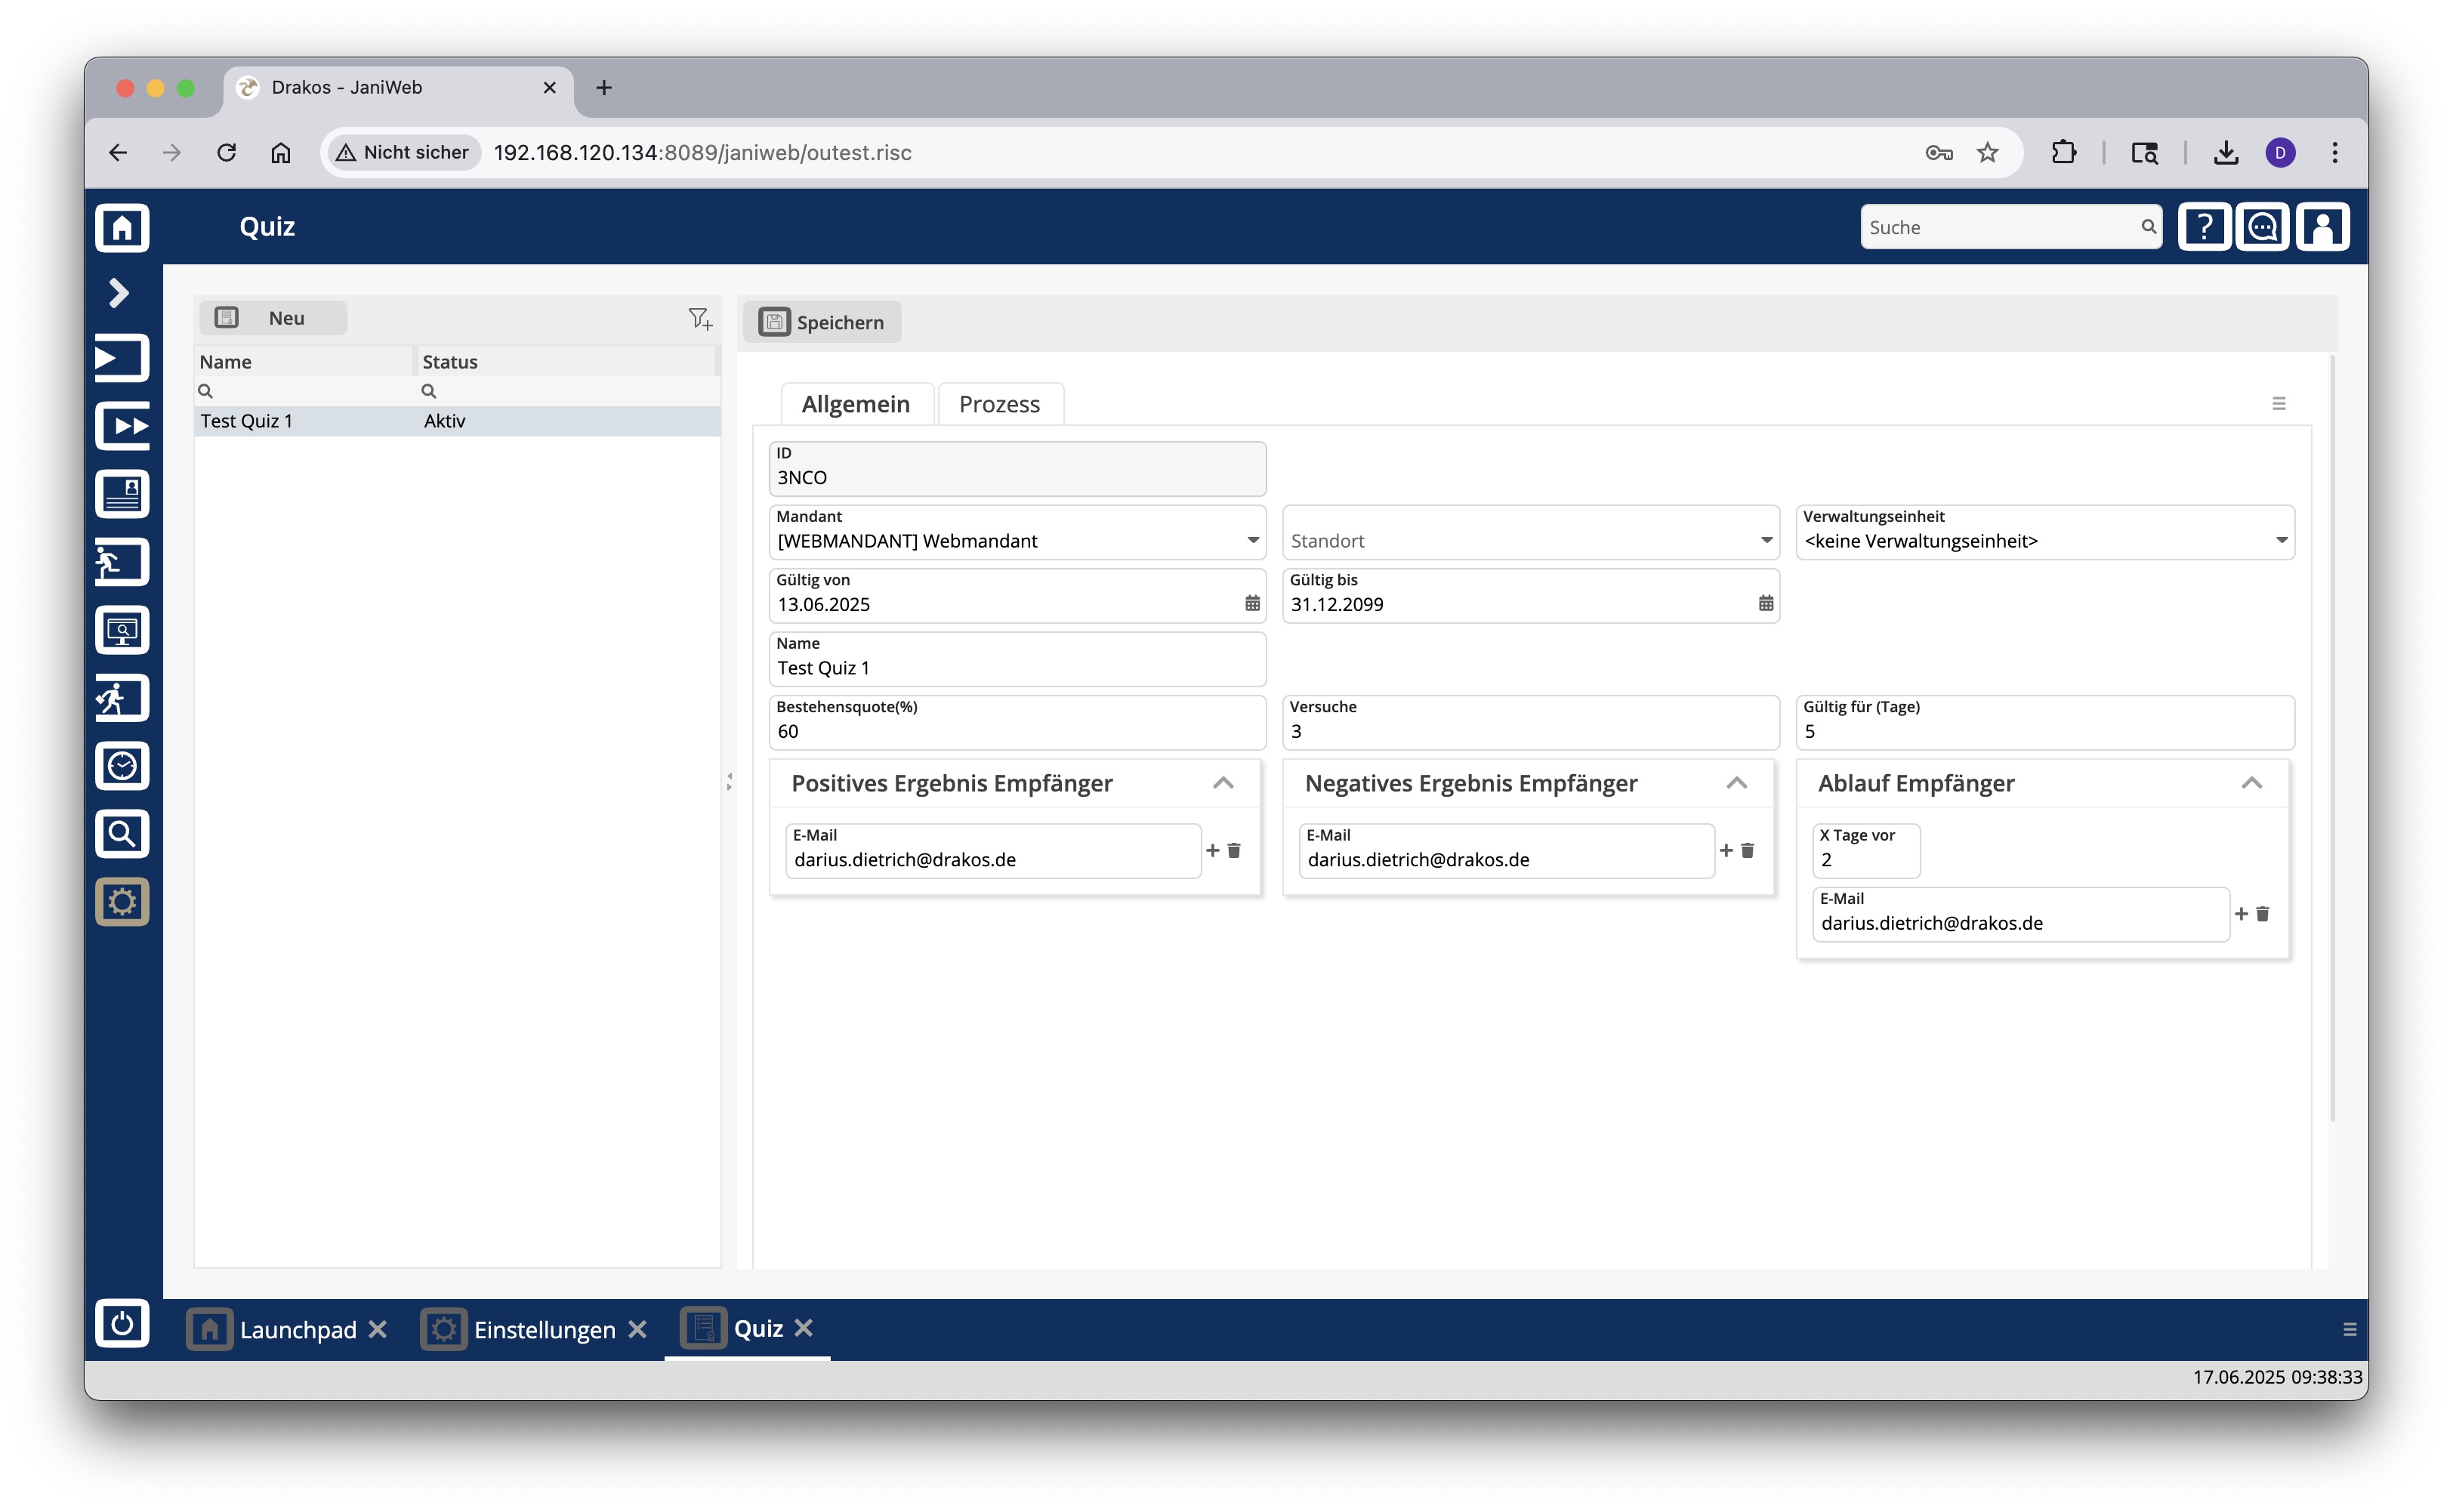Click the power logout icon
This screenshot has height=1512, width=2453.
[122, 1325]
